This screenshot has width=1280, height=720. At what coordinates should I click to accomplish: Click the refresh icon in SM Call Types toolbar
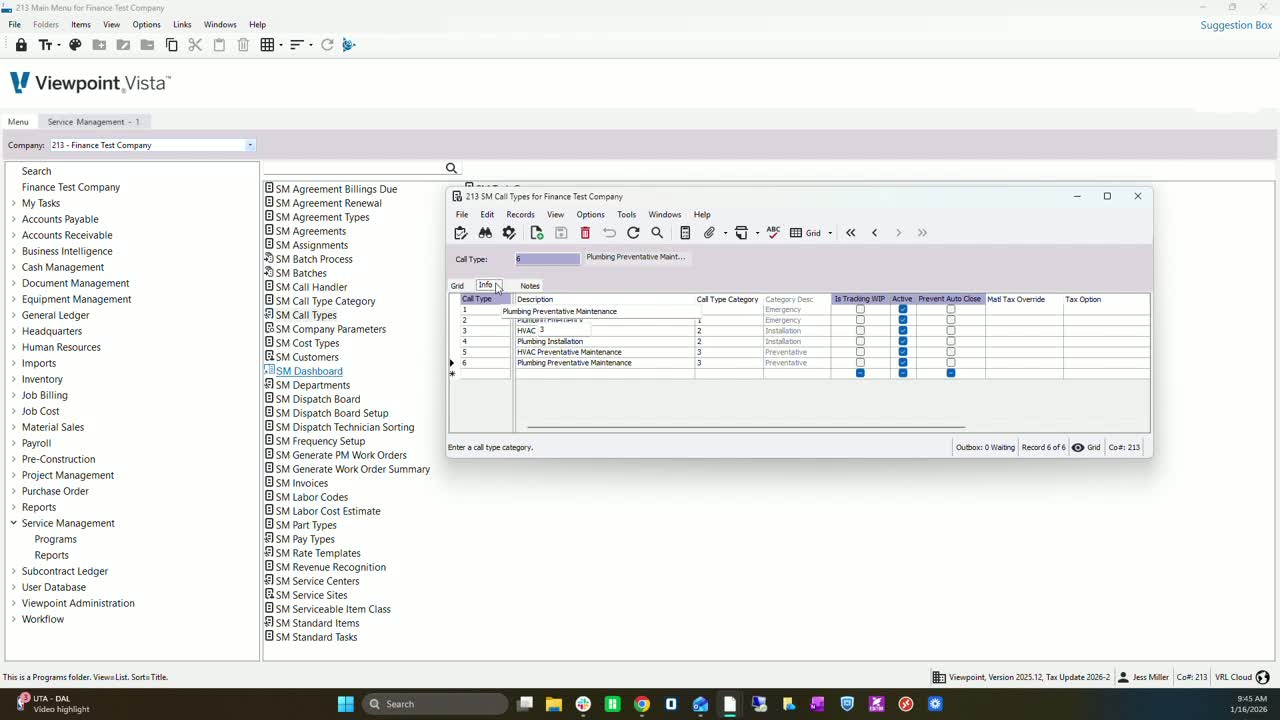point(633,233)
